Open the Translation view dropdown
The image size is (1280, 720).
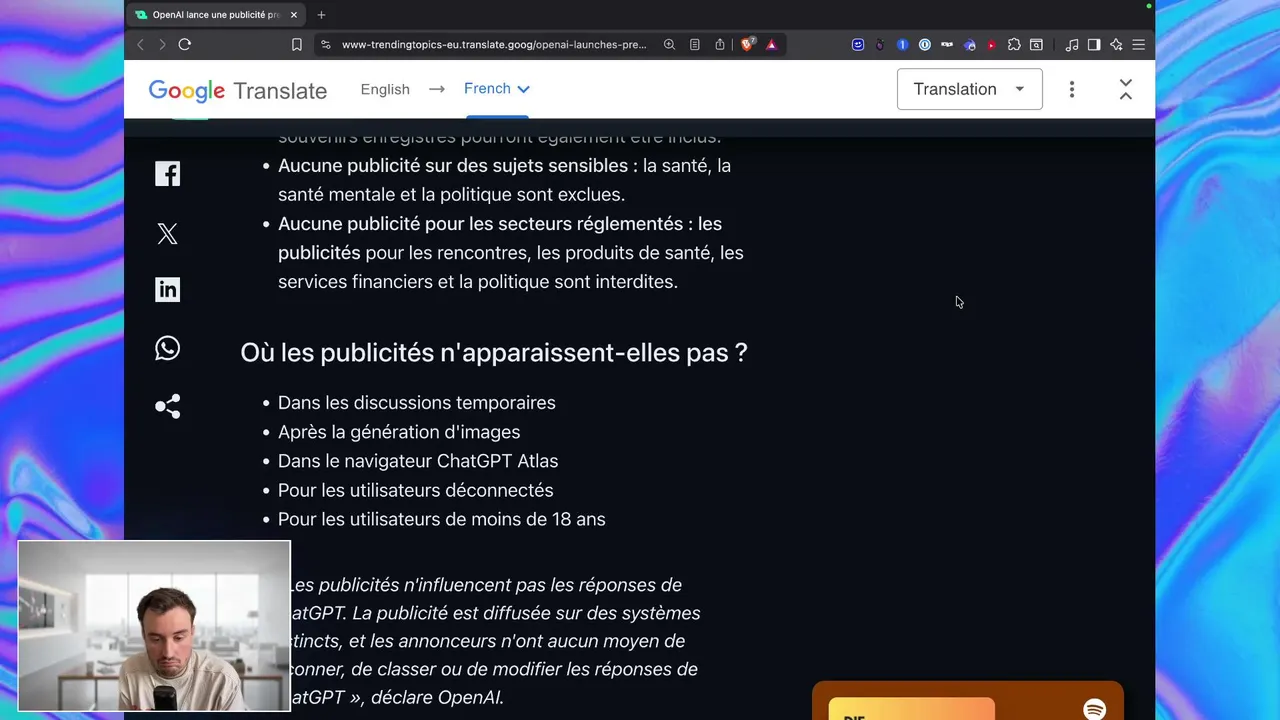969,89
